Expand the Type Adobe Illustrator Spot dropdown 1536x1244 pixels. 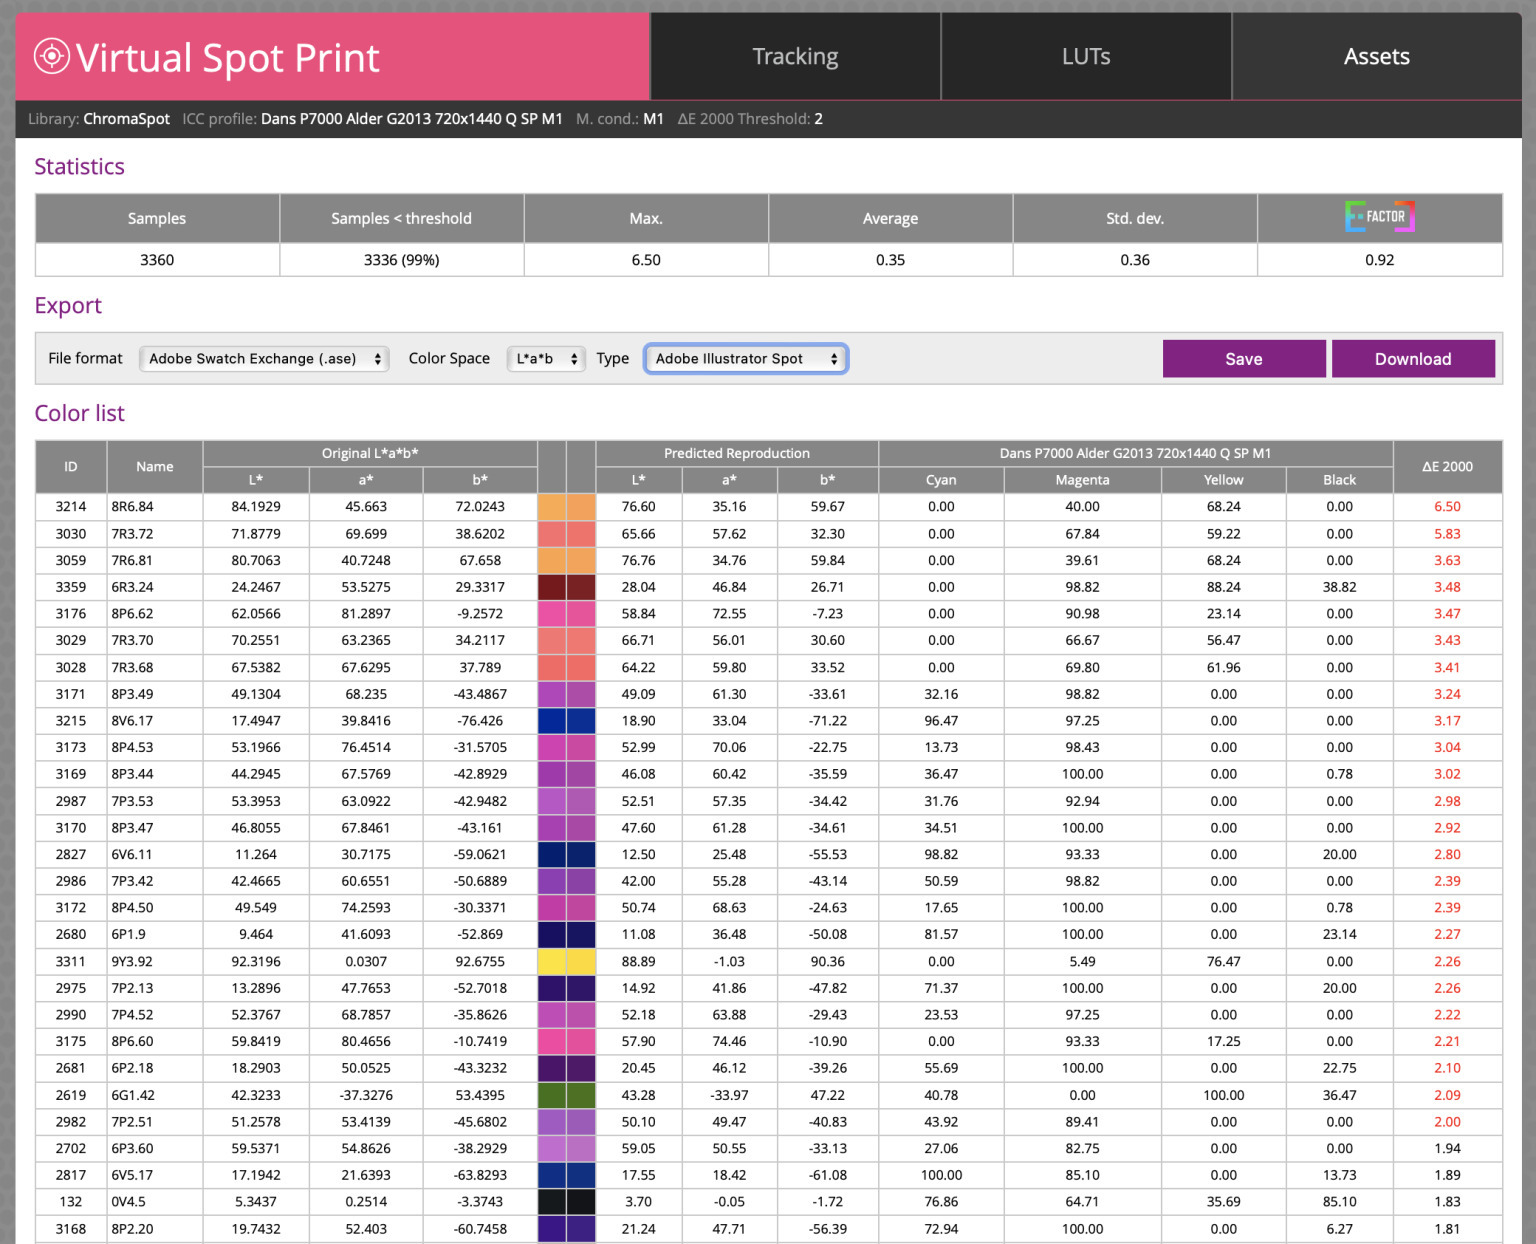coord(746,358)
